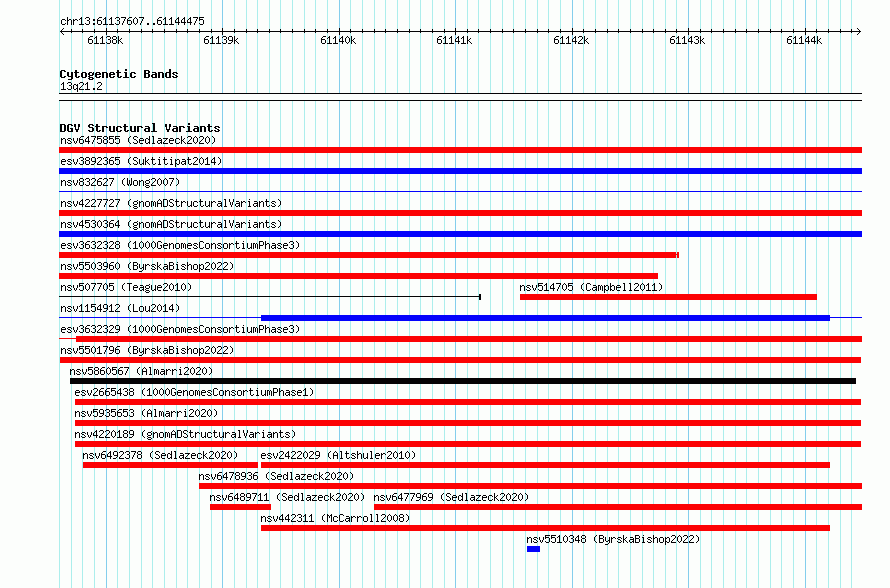The image size is (890, 588).
Task: Click nsv514705 (Campbell2011) label
Action: (x=591, y=287)
